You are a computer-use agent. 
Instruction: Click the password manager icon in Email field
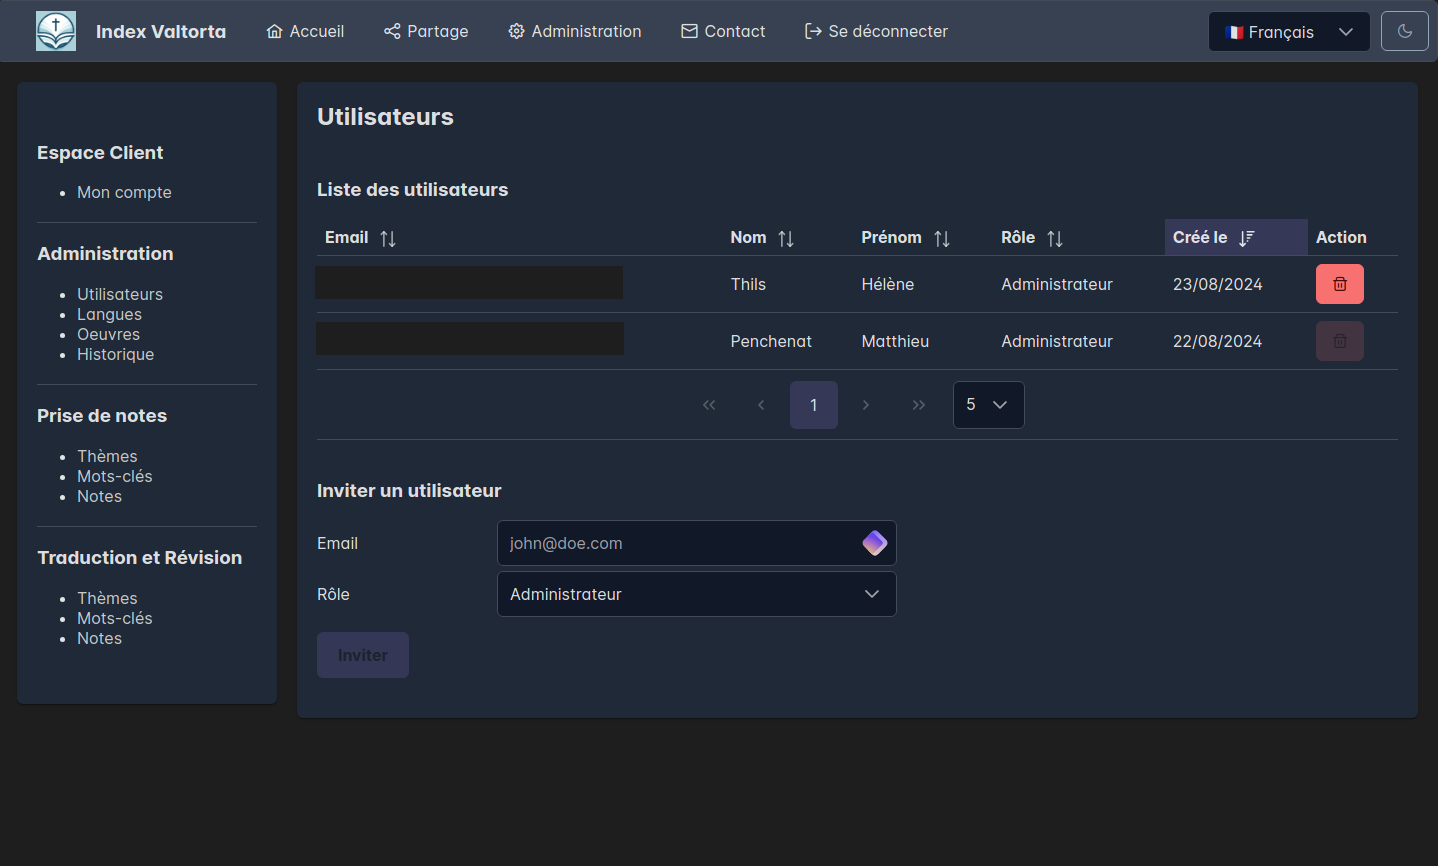tap(875, 543)
